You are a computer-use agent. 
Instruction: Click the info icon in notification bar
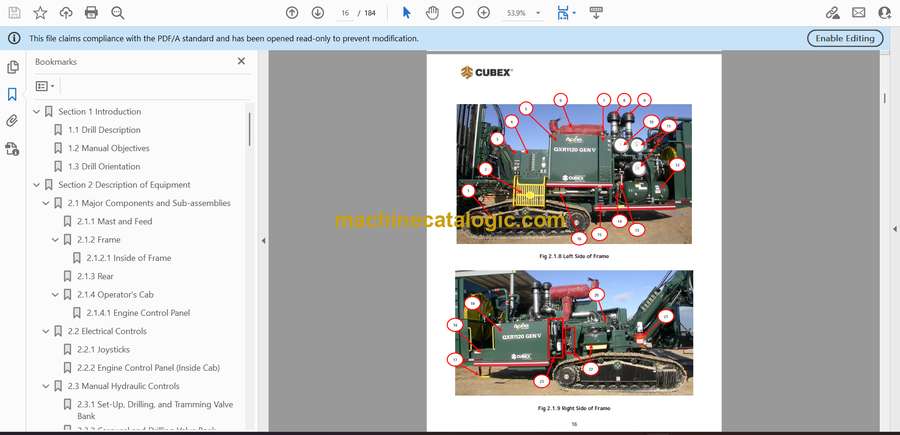tap(14, 38)
